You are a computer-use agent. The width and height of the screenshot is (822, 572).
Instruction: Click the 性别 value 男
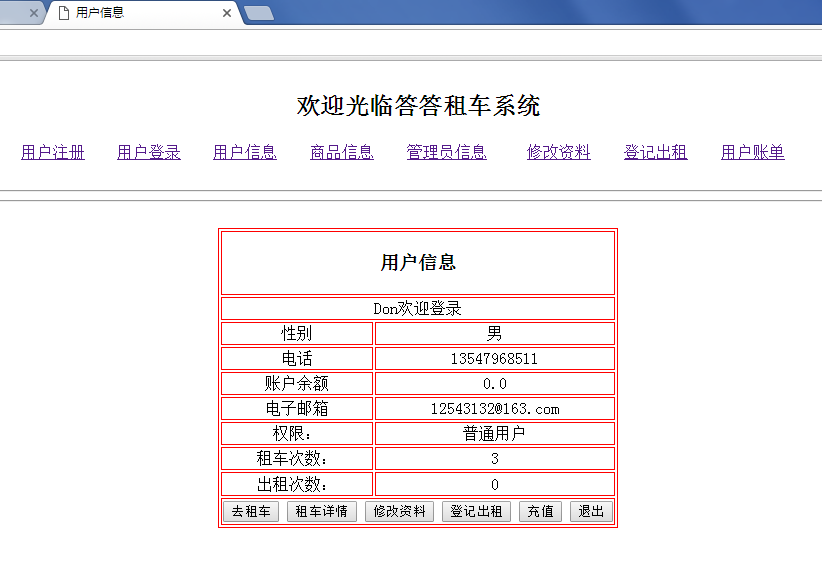pyautogui.click(x=494, y=333)
